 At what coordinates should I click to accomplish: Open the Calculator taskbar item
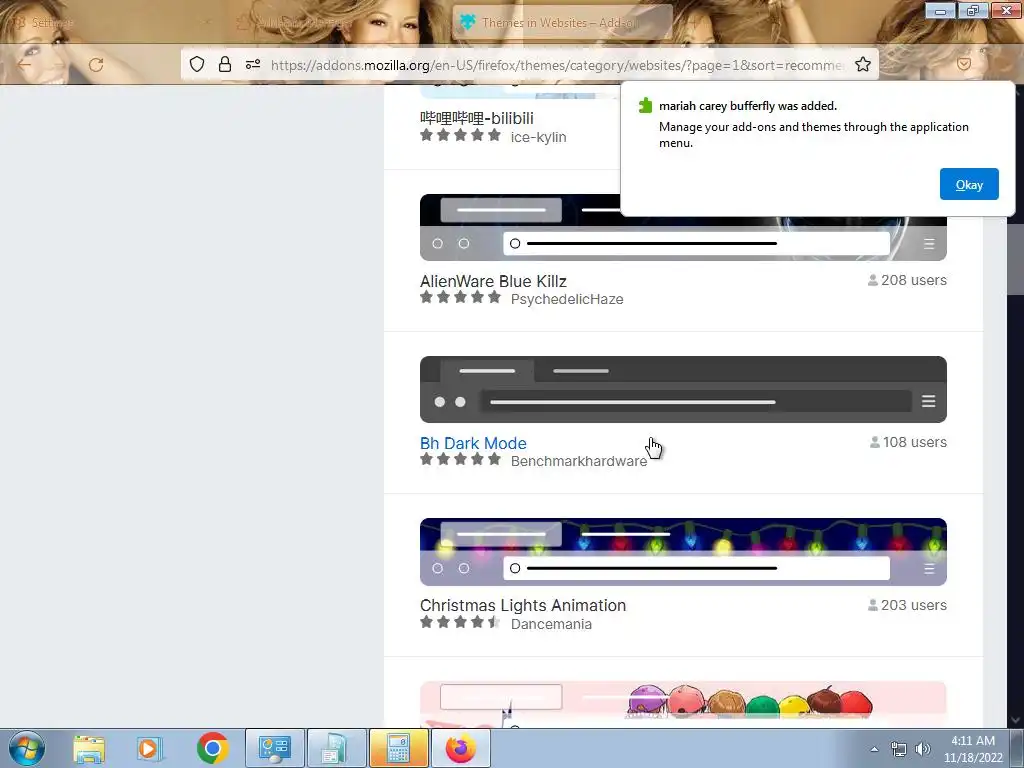pos(398,748)
